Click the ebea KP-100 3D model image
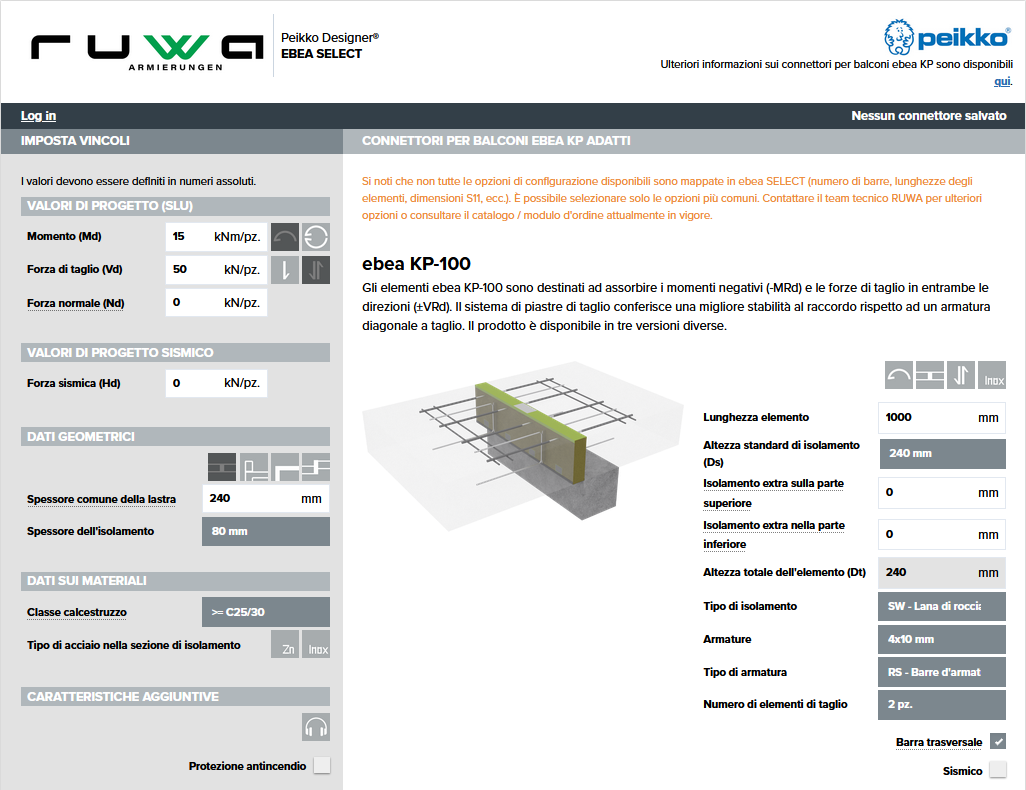 click(523, 446)
